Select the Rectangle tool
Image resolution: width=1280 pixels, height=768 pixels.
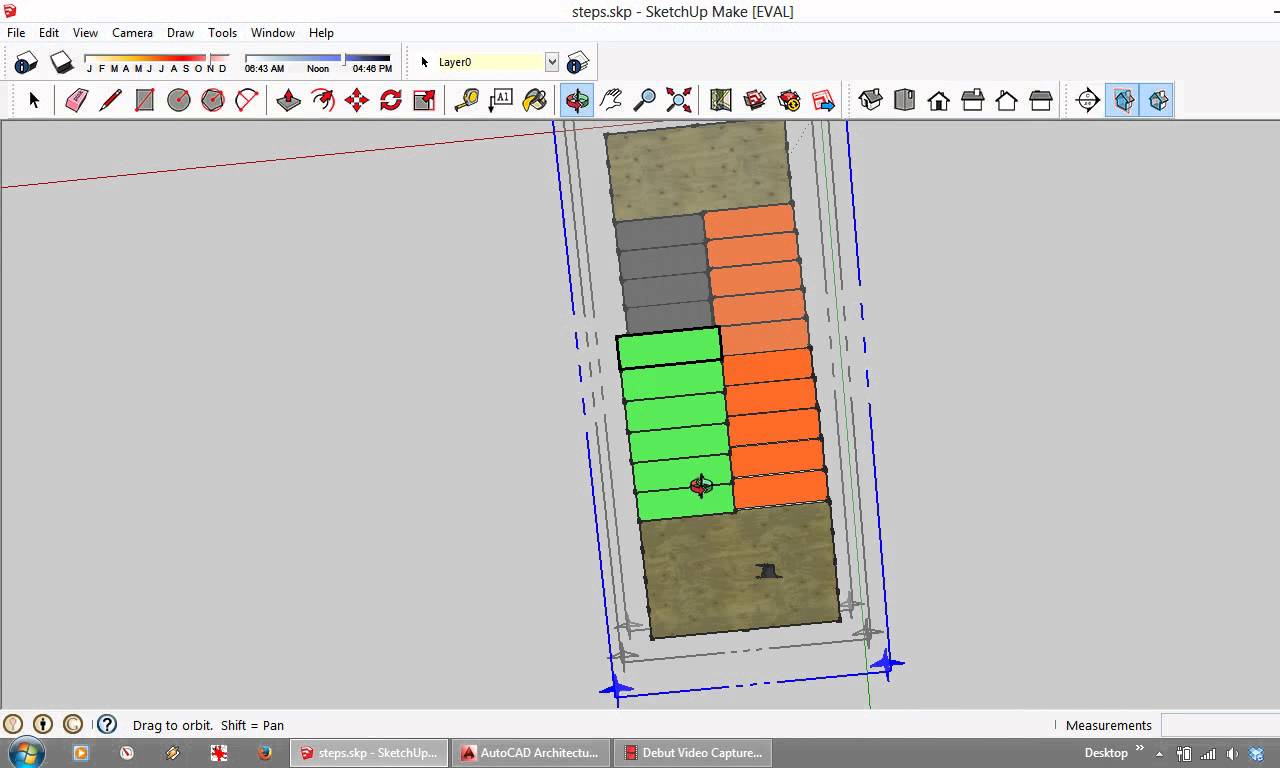[x=144, y=100]
